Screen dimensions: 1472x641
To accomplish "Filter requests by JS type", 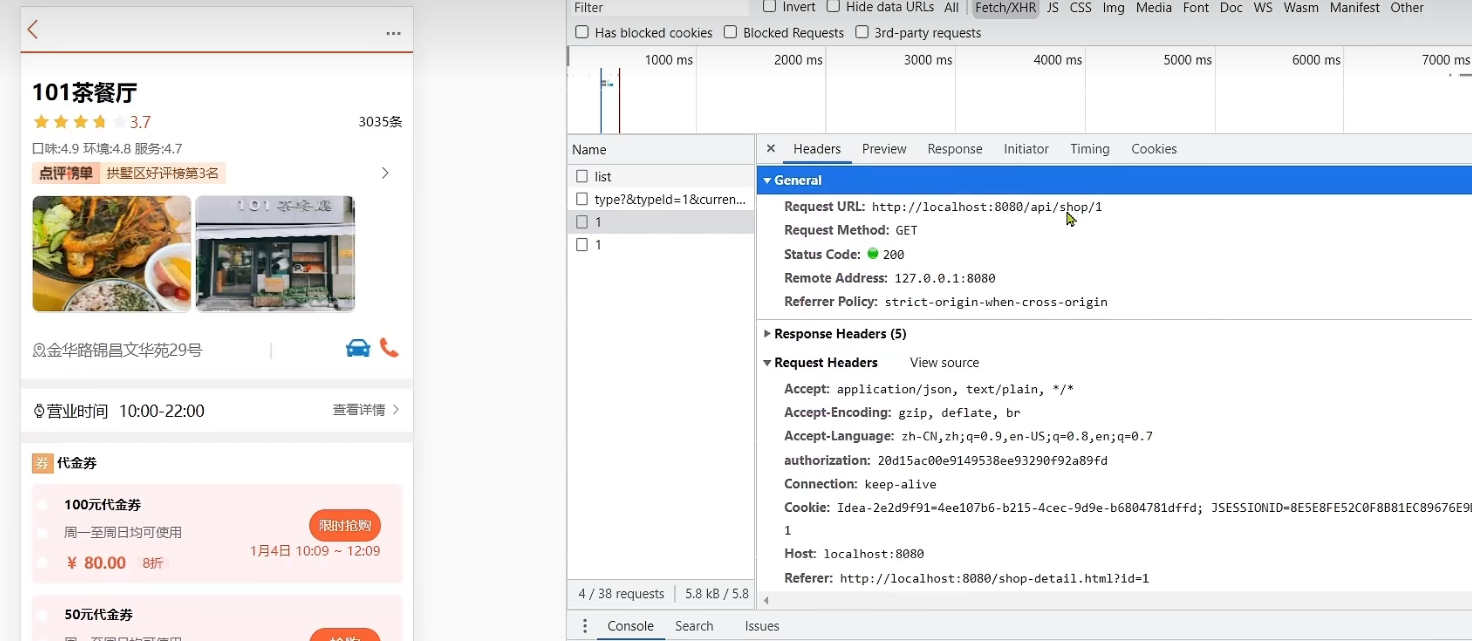I will 1053,8.
